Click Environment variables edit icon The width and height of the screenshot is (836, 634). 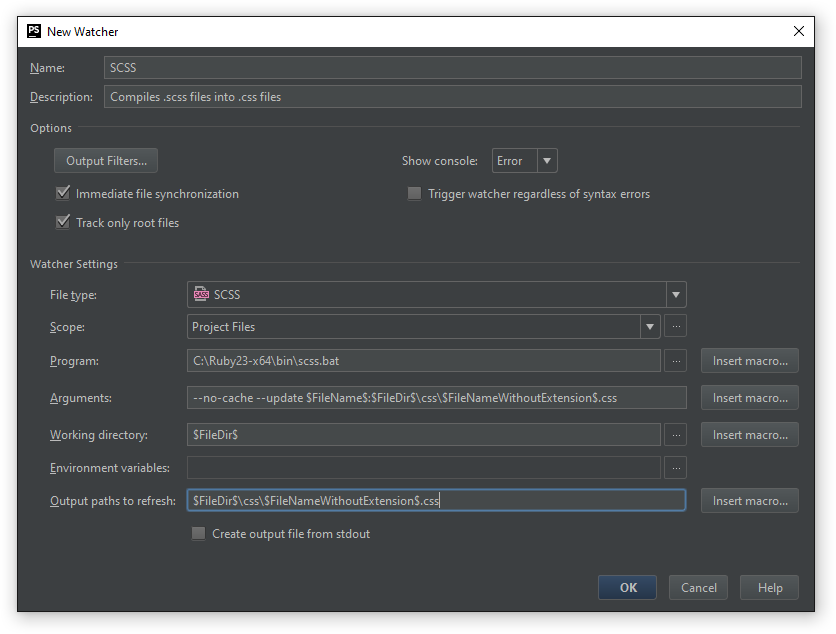[676, 468]
